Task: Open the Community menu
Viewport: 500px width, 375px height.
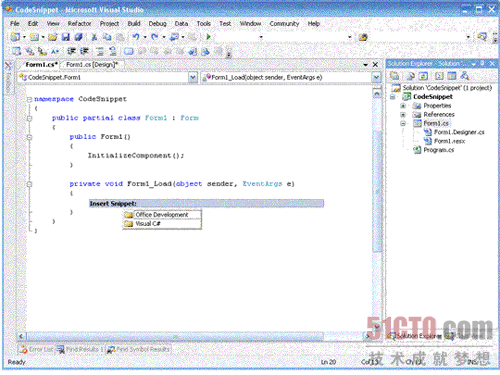Action: pos(284,24)
